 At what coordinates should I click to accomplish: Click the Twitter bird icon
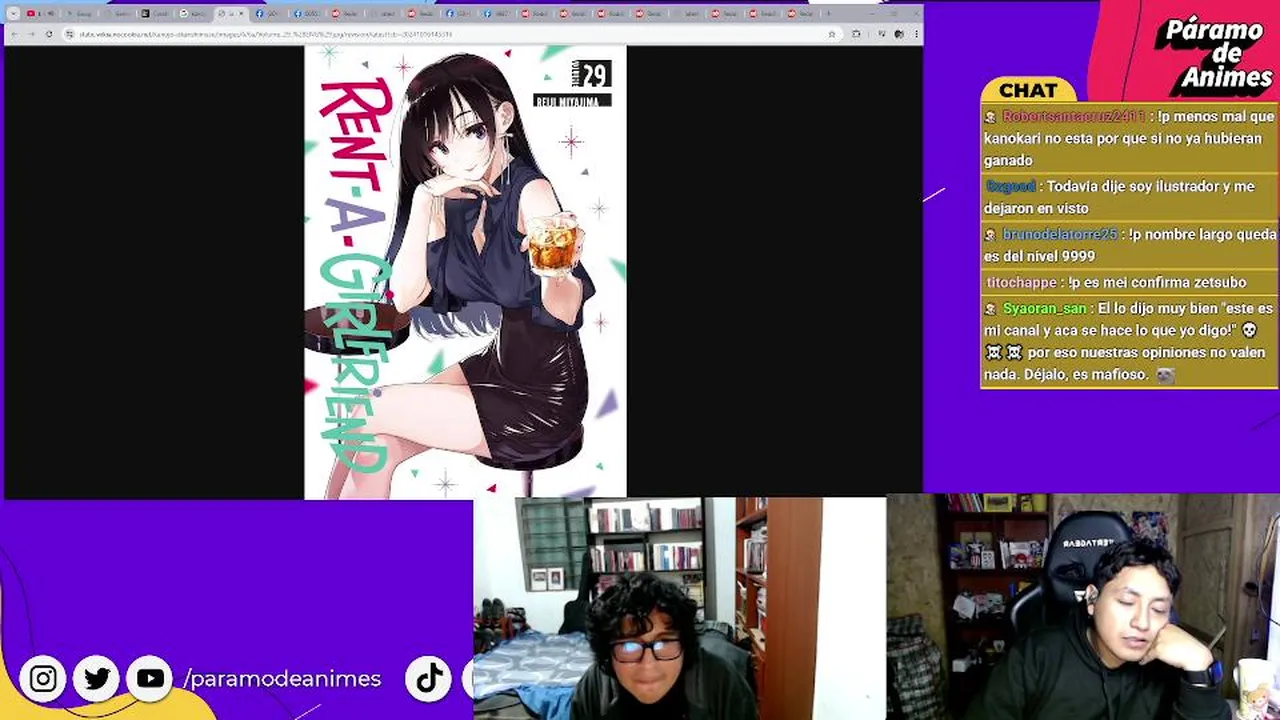[x=97, y=679]
